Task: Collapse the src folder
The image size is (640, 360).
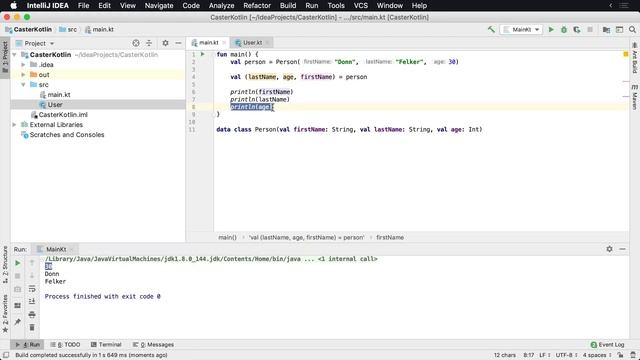Action: point(23,85)
